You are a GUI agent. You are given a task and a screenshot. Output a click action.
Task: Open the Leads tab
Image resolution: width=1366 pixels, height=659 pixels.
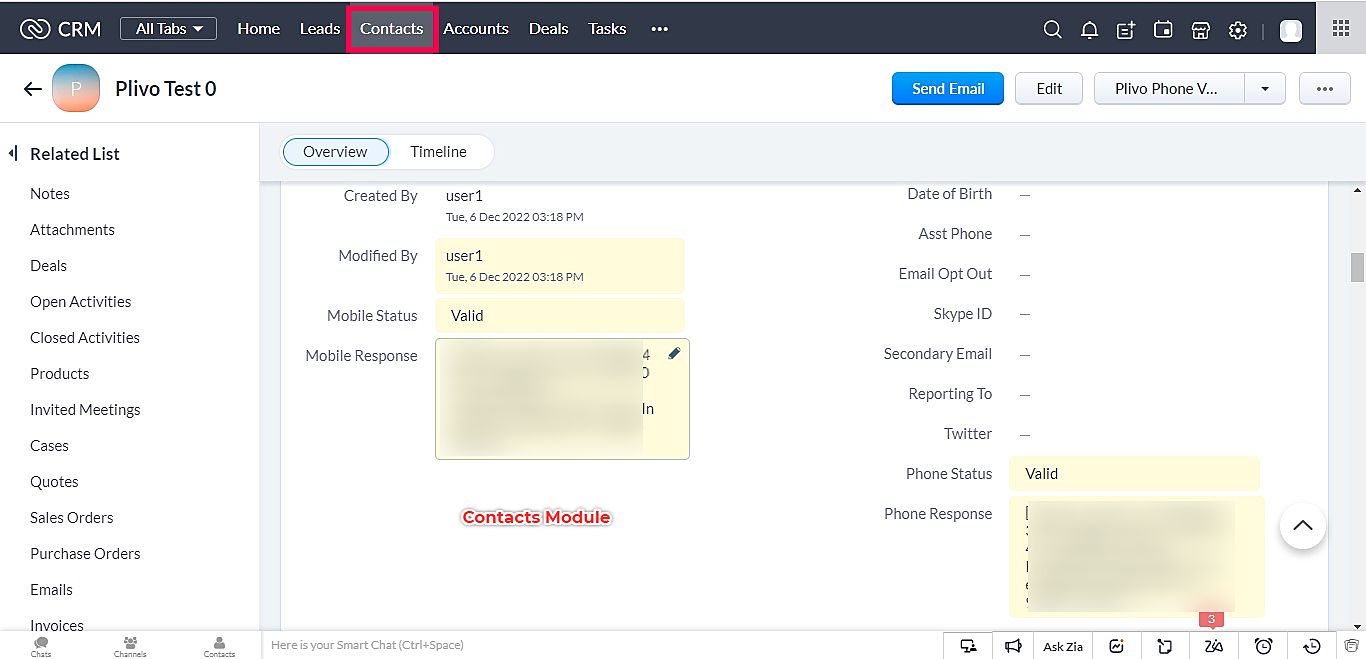320,29
